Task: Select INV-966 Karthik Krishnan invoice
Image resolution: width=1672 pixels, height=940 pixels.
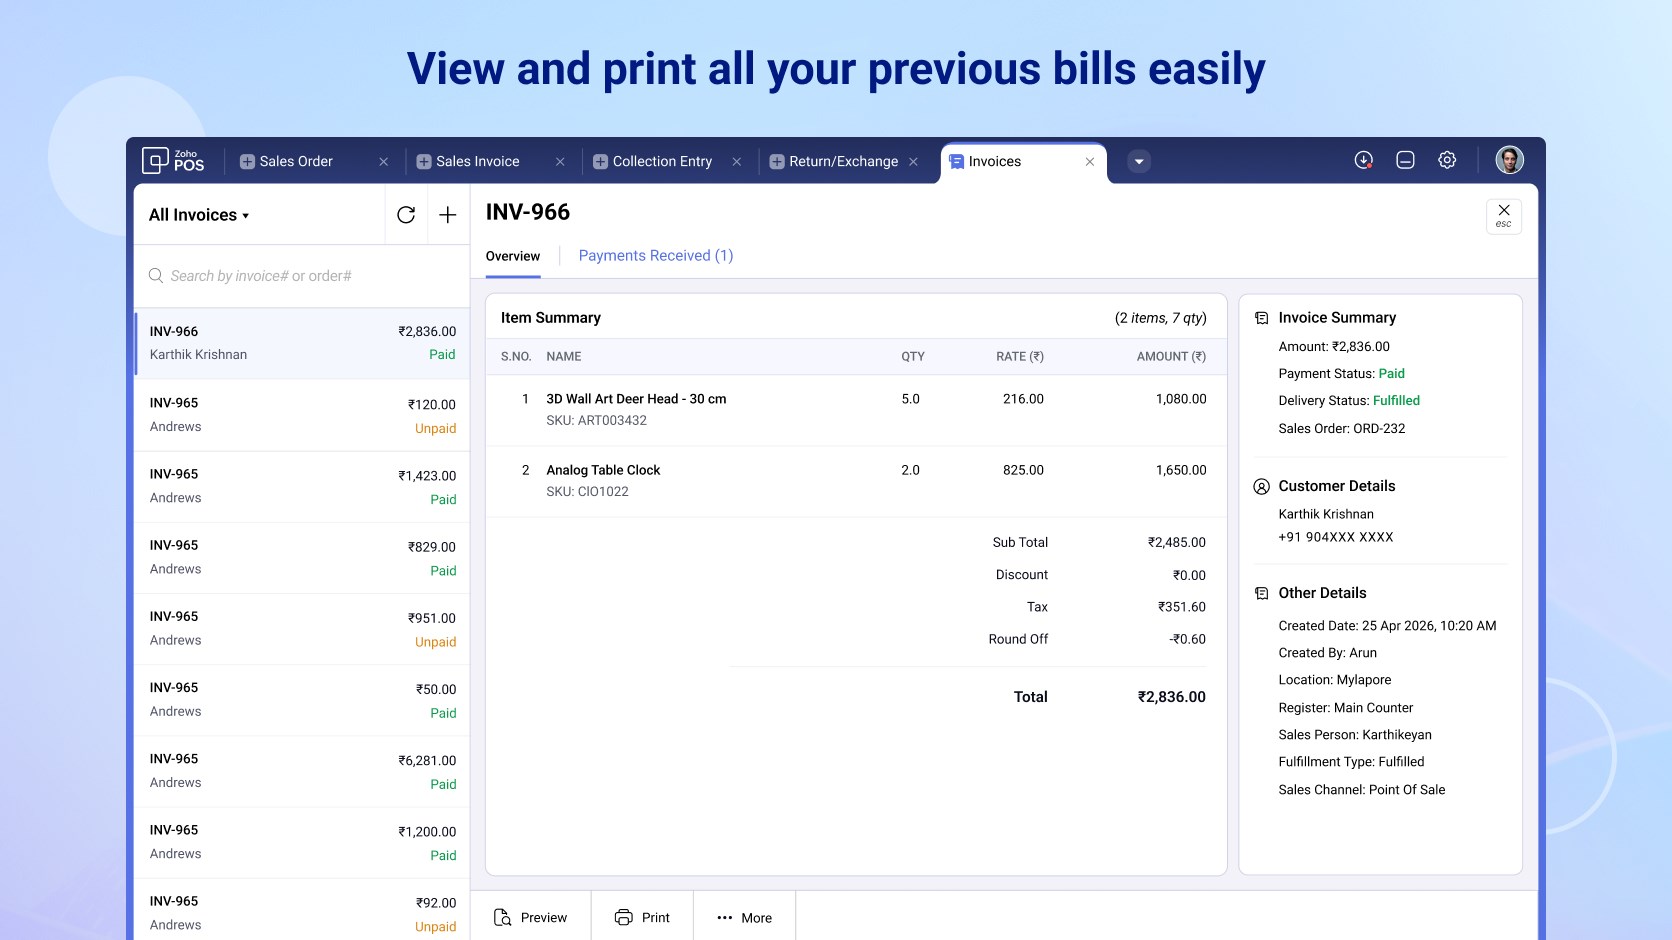Action: pyautogui.click(x=302, y=343)
